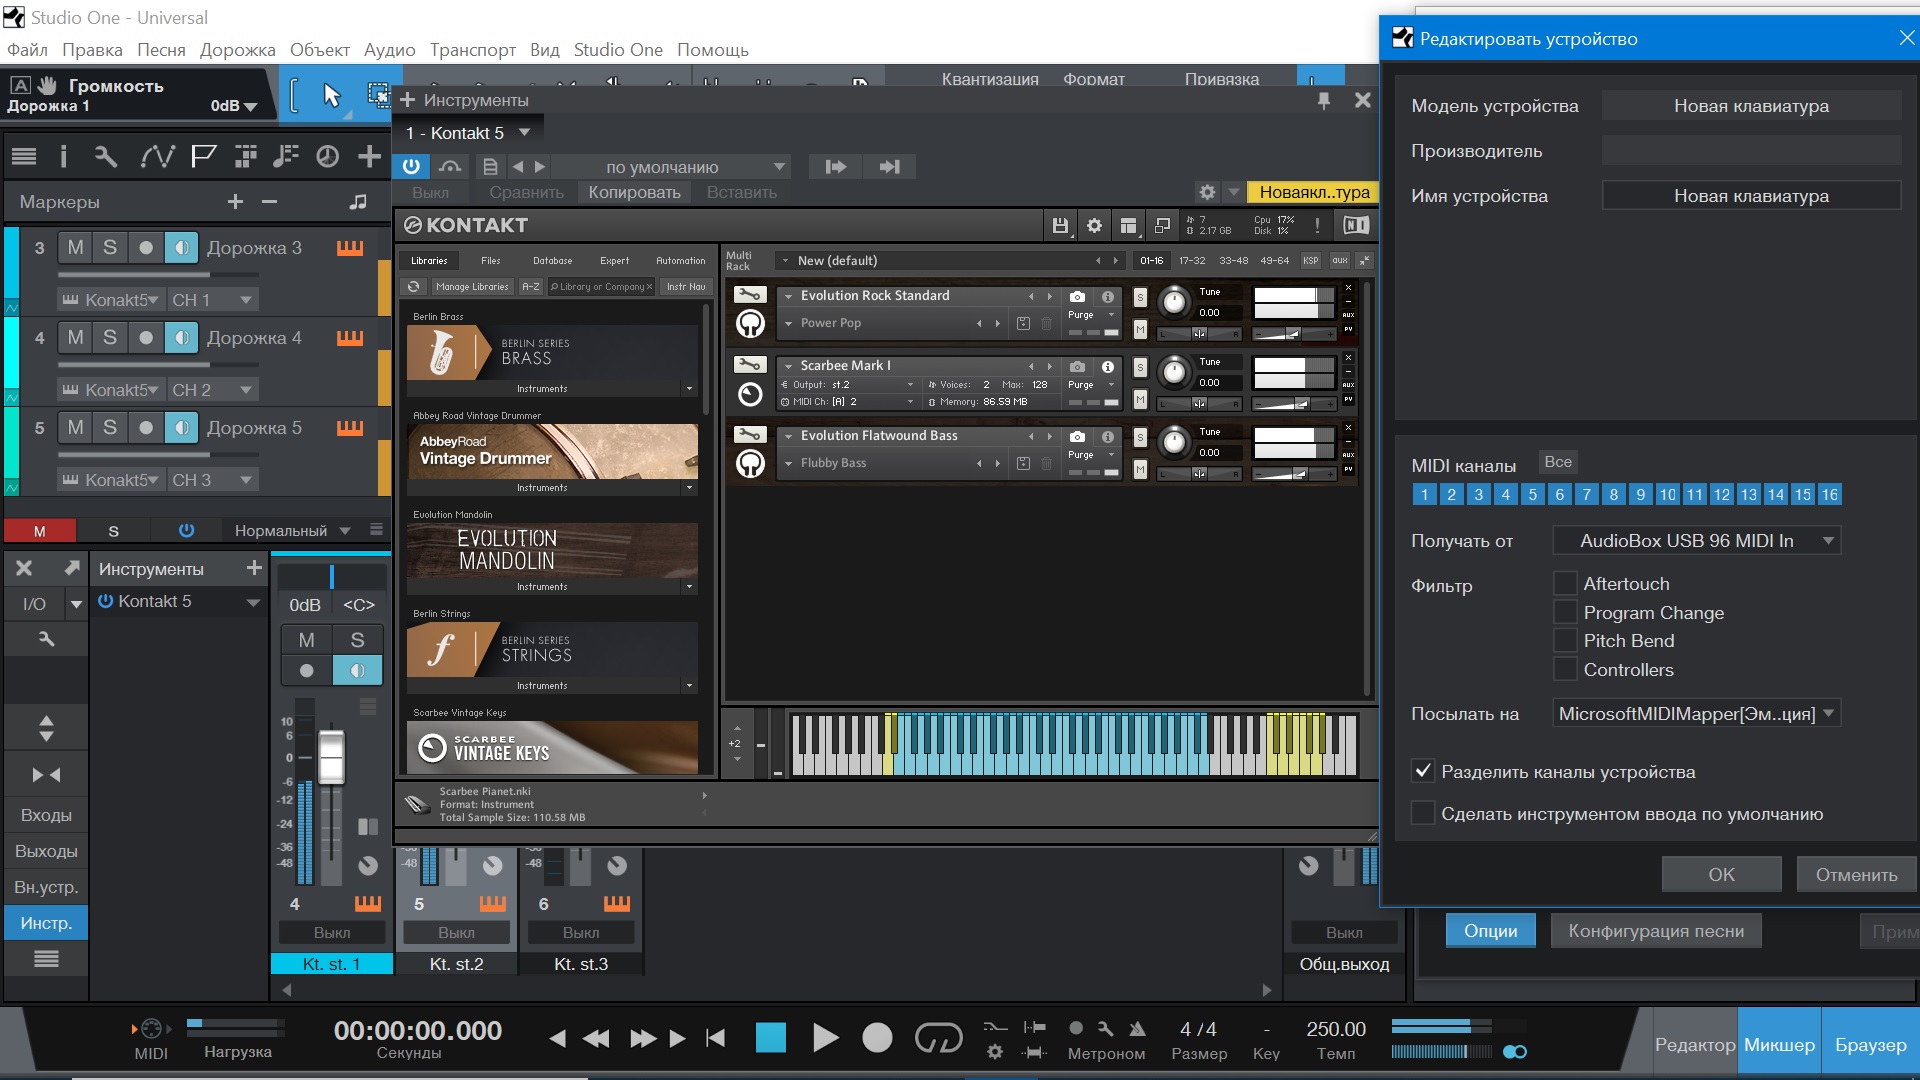Click the loop toggle in transport bar

tap(938, 1038)
